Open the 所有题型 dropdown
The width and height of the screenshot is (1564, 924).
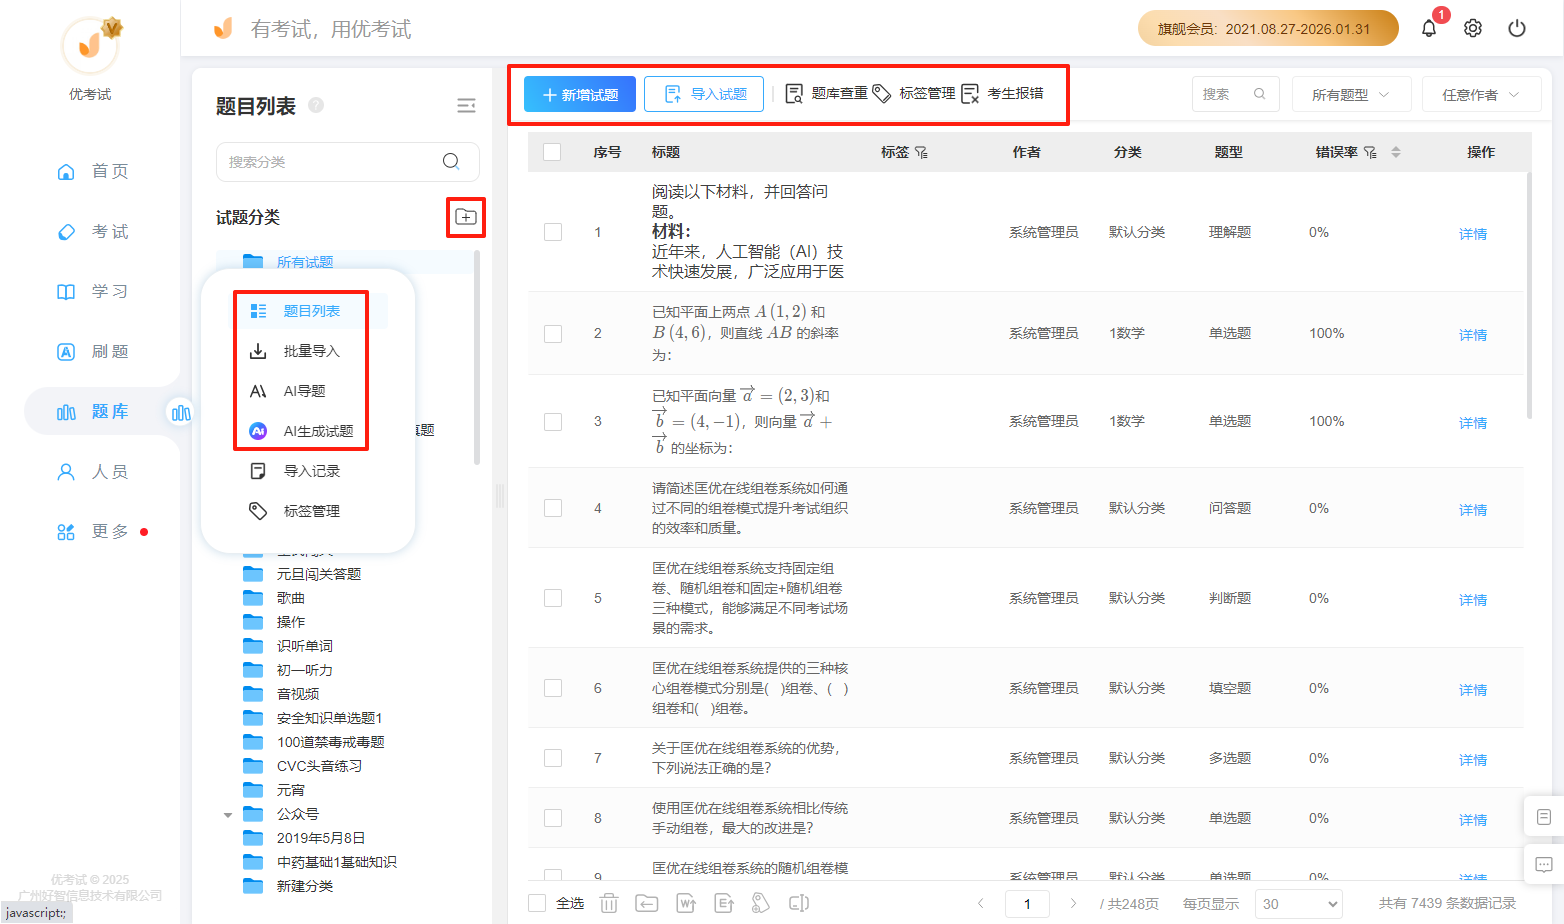coord(1351,94)
